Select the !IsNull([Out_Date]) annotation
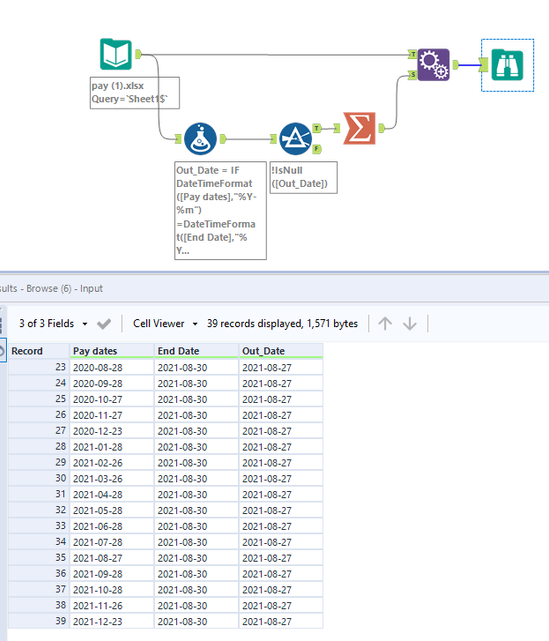549x641 pixels. (x=303, y=177)
